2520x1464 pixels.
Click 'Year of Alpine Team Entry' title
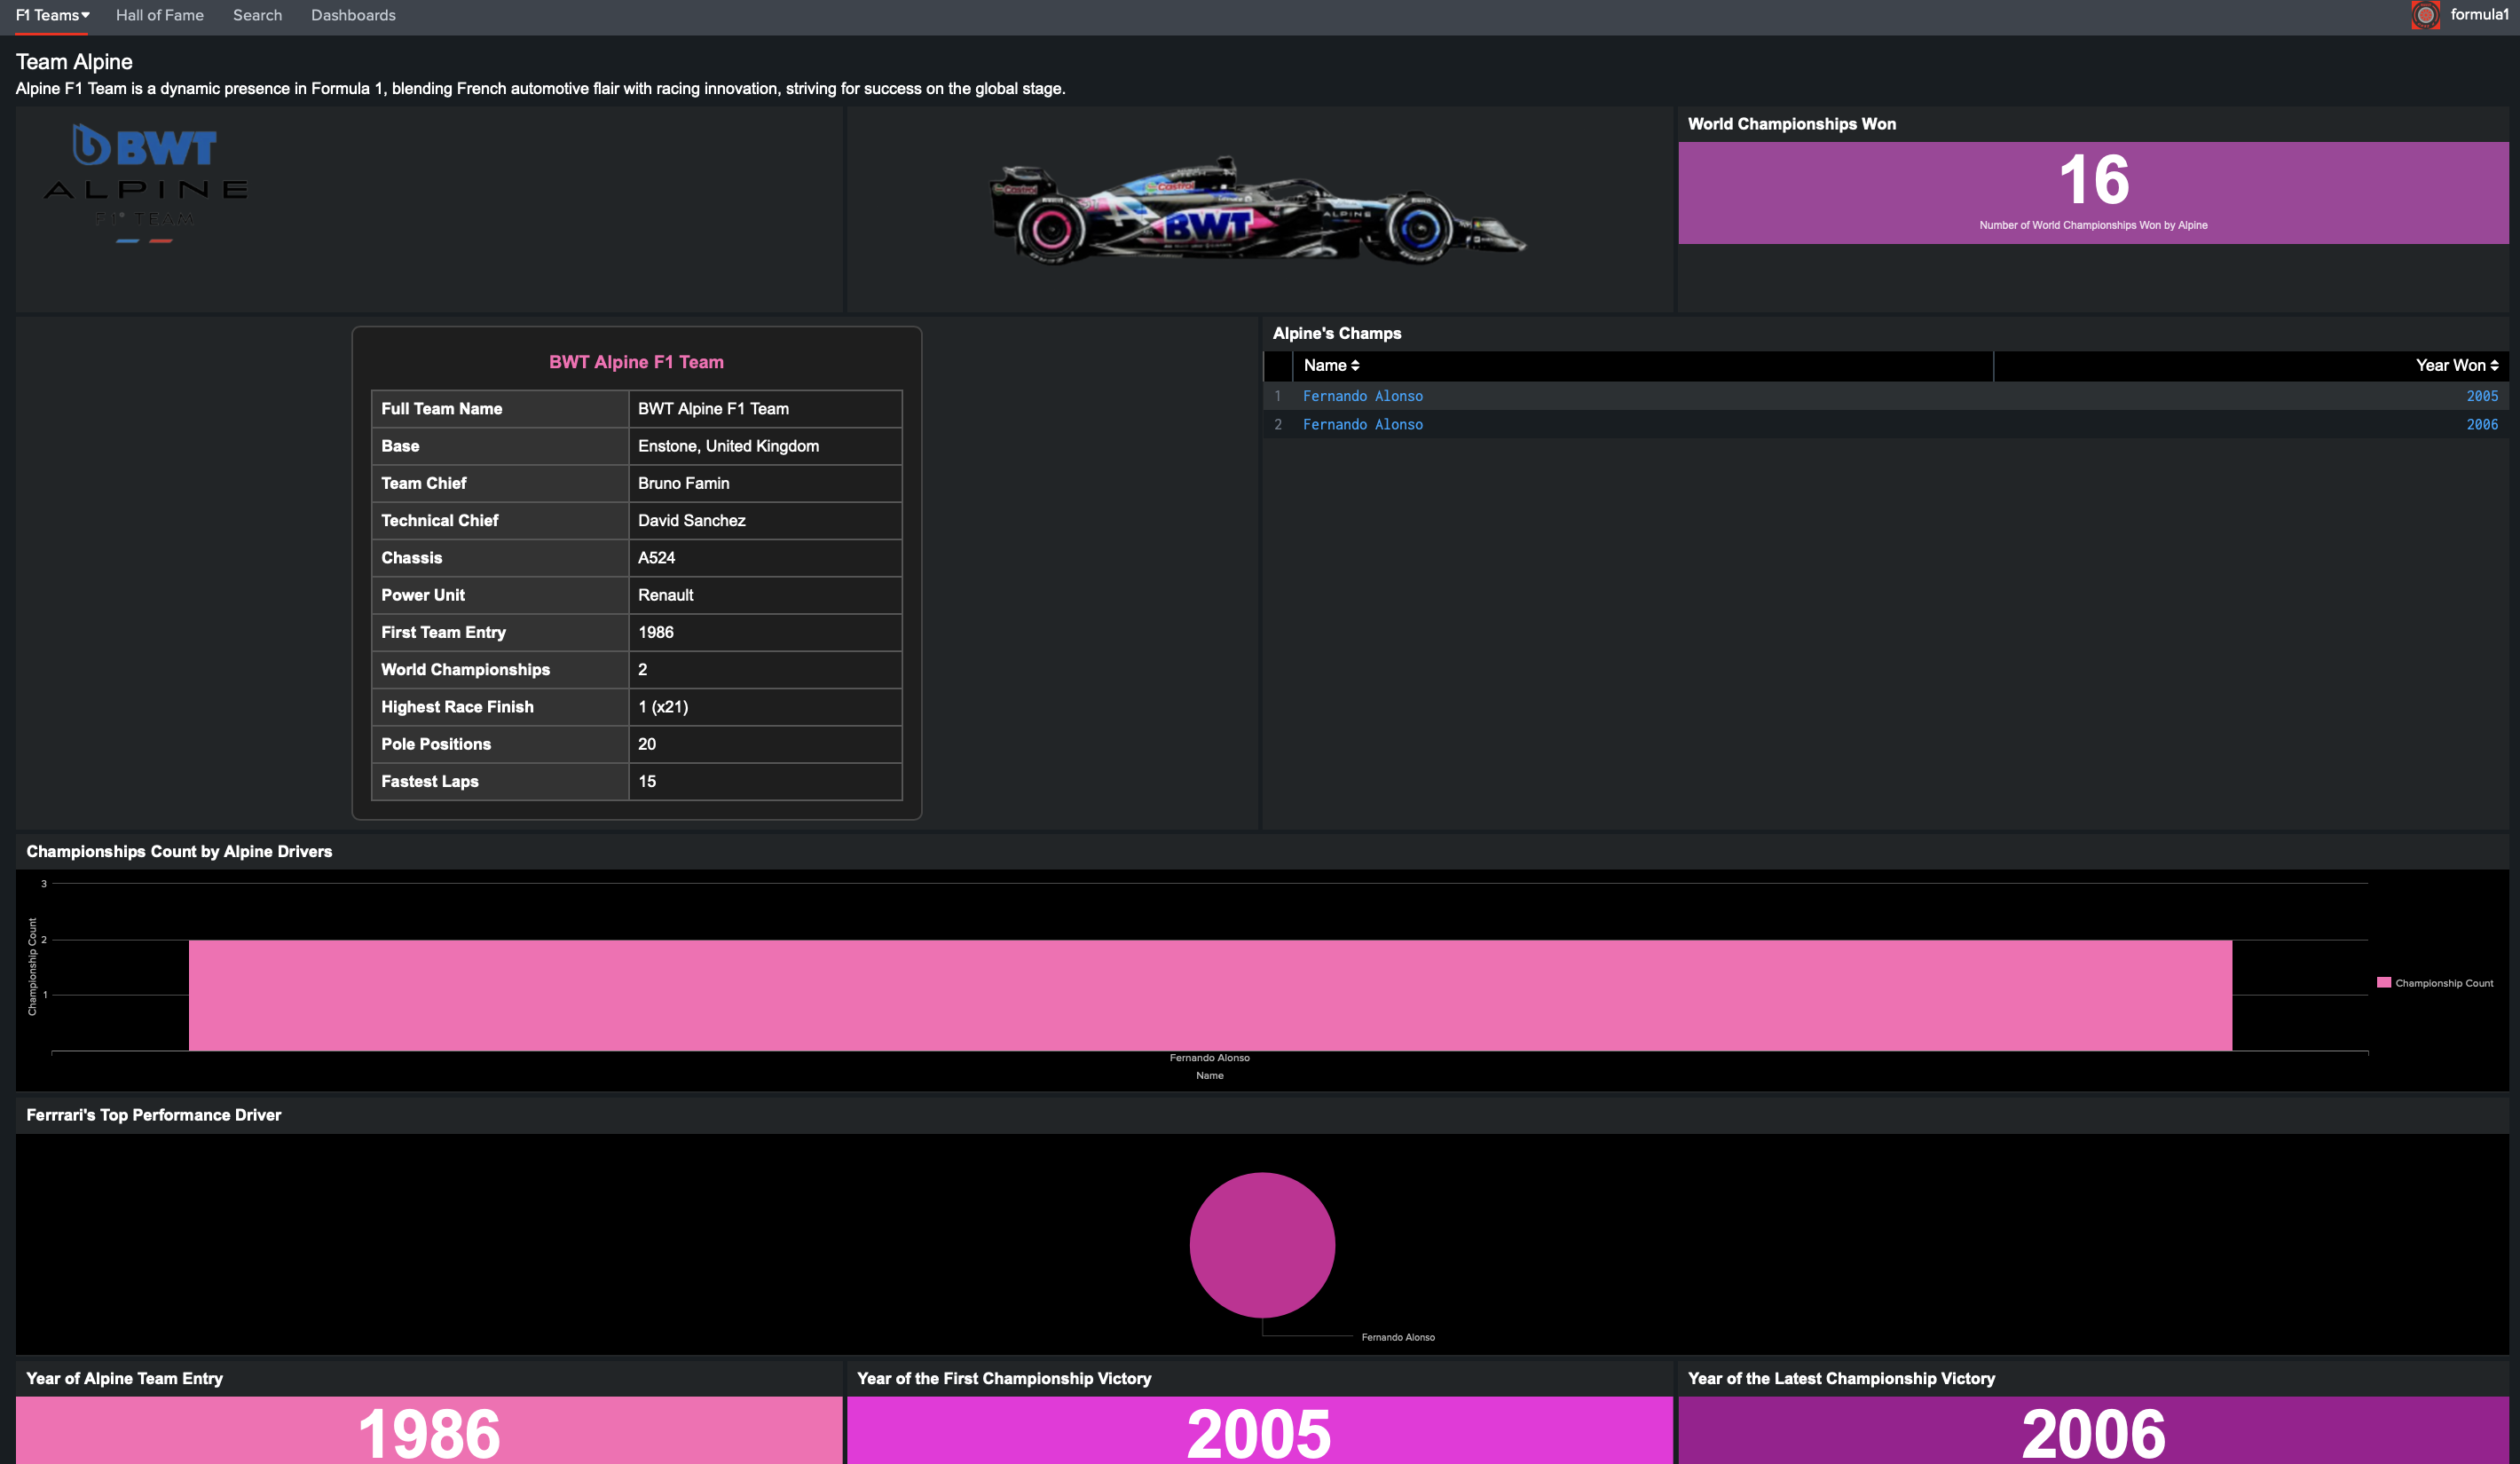pos(124,1378)
